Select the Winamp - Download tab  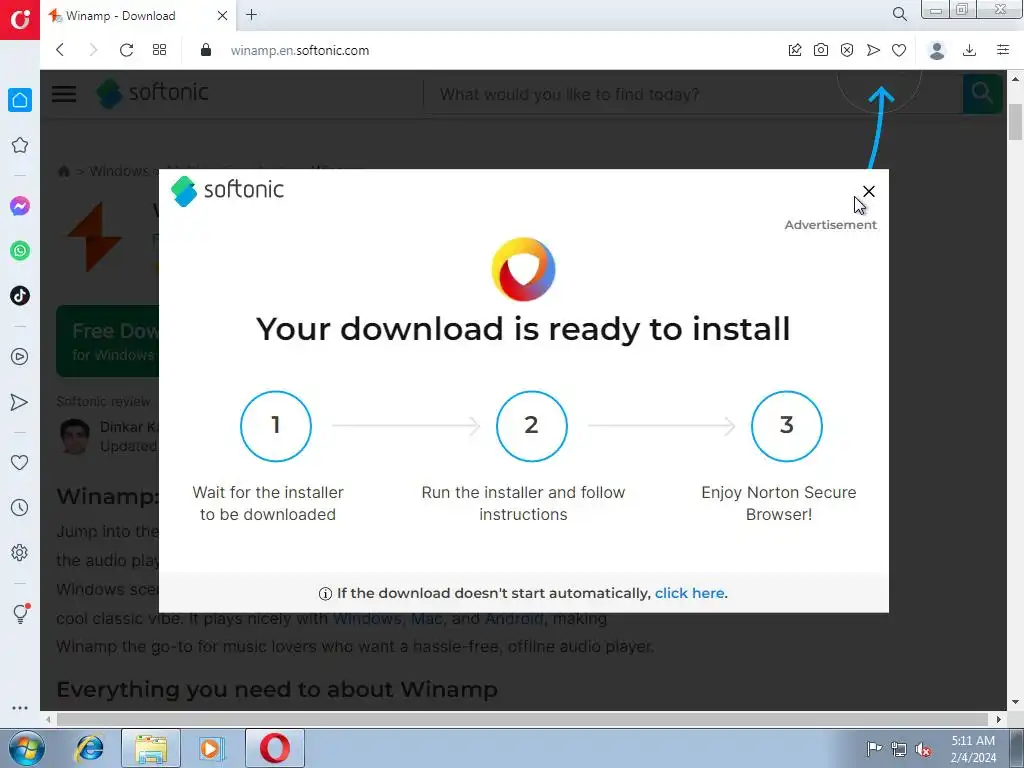pos(138,16)
